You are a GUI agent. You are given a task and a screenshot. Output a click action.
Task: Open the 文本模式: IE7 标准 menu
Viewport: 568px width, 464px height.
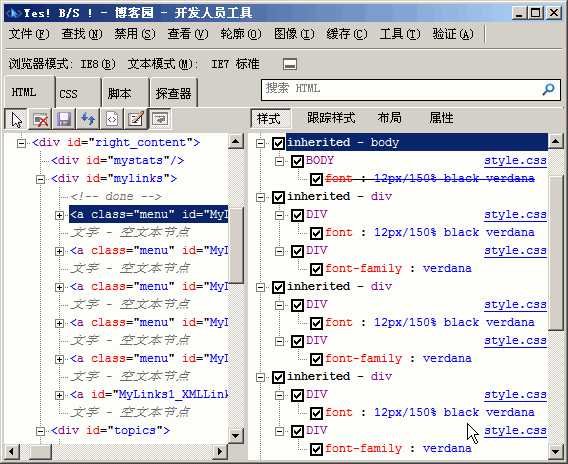(194, 64)
